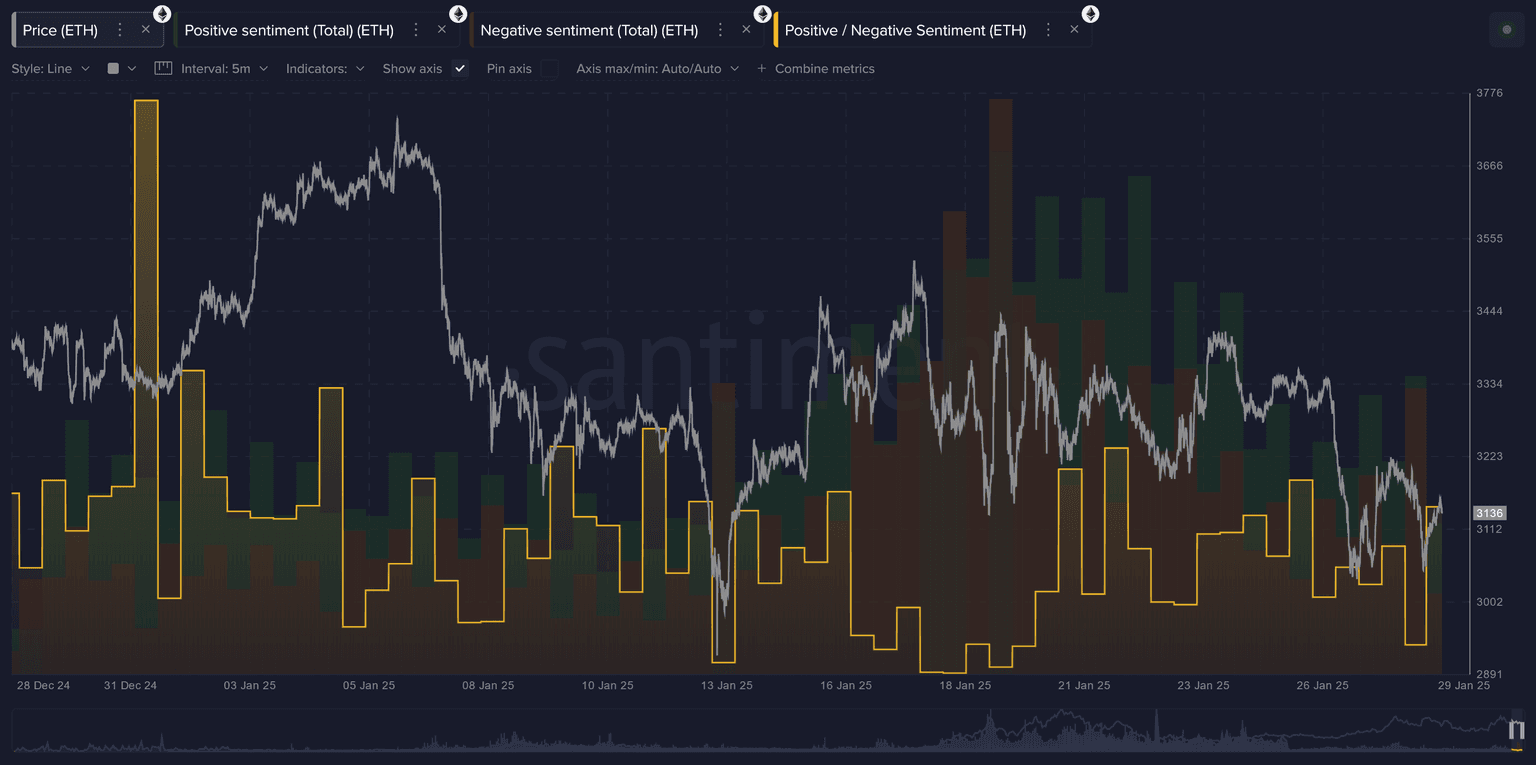Expand the Indicators dropdown
Image resolution: width=1536 pixels, height=765 pixels.
point(325,68)
